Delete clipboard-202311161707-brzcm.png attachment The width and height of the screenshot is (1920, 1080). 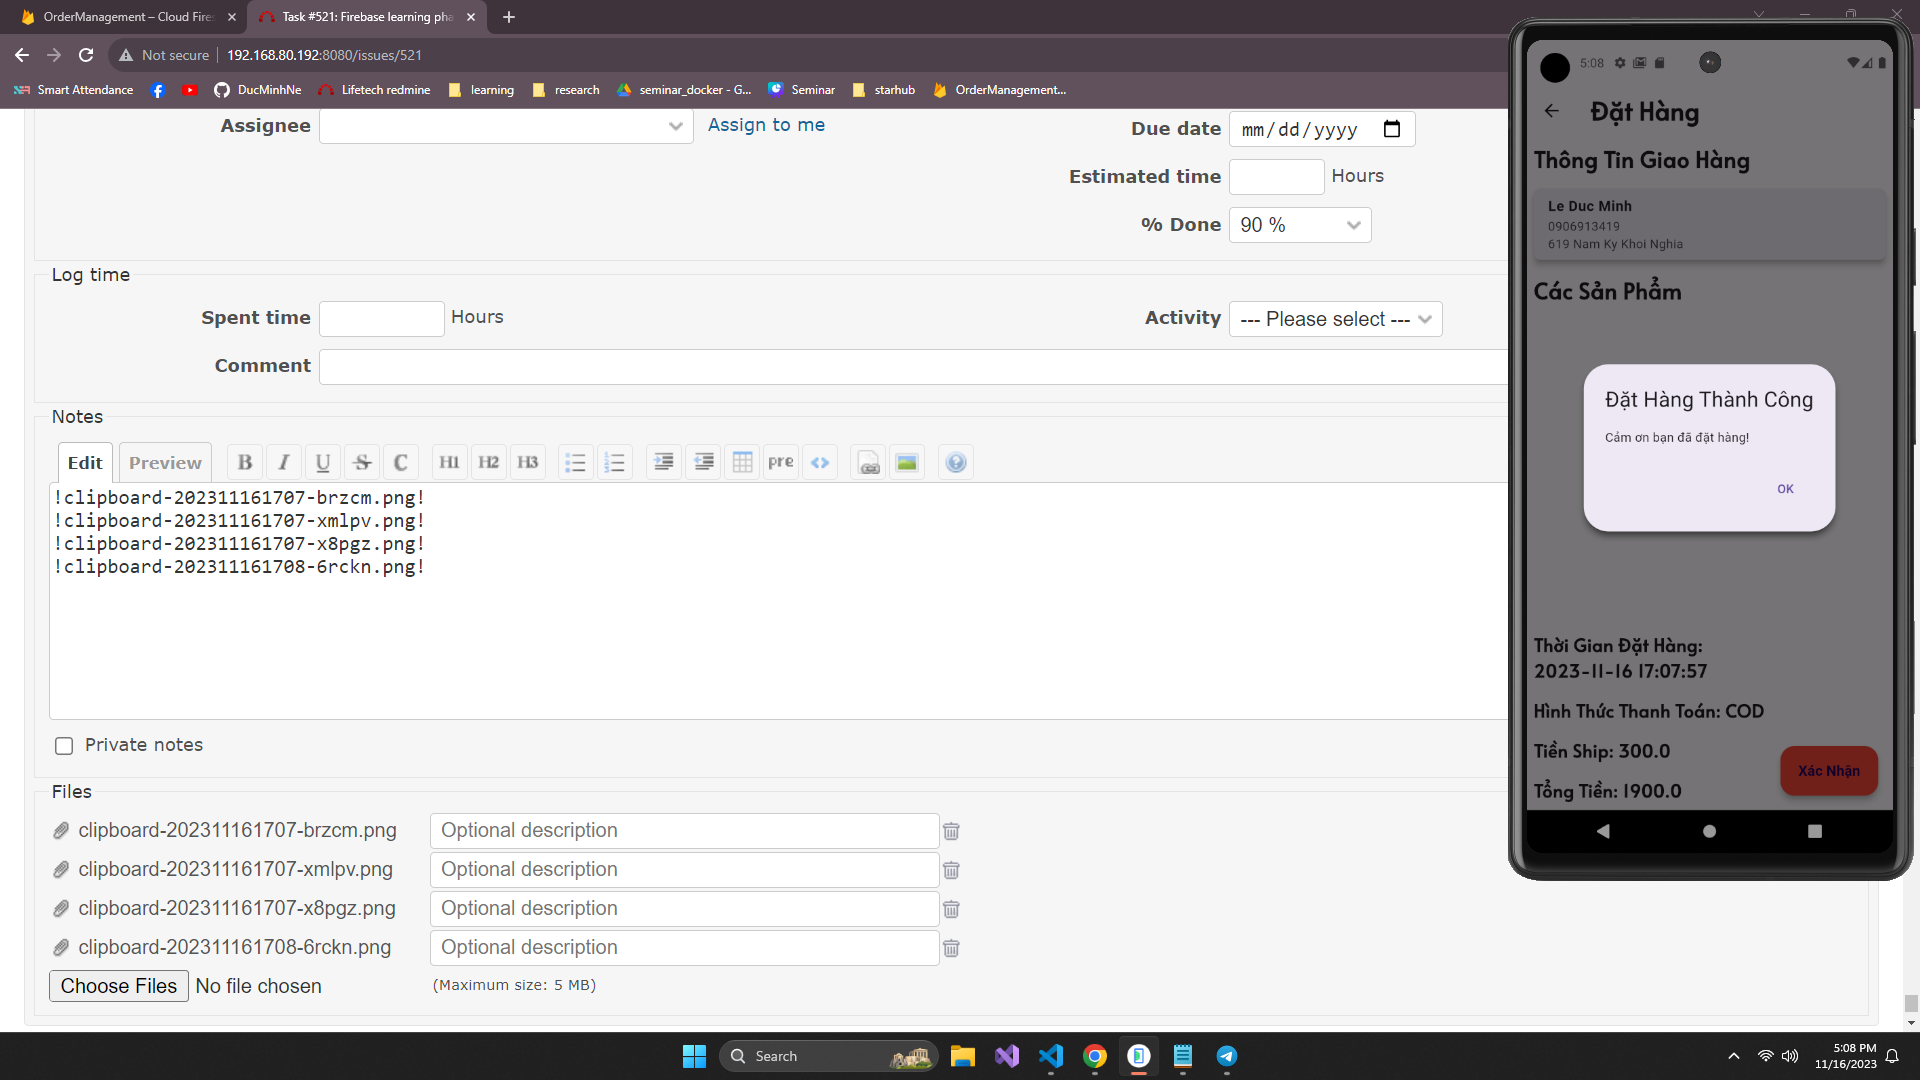(951, 831)
